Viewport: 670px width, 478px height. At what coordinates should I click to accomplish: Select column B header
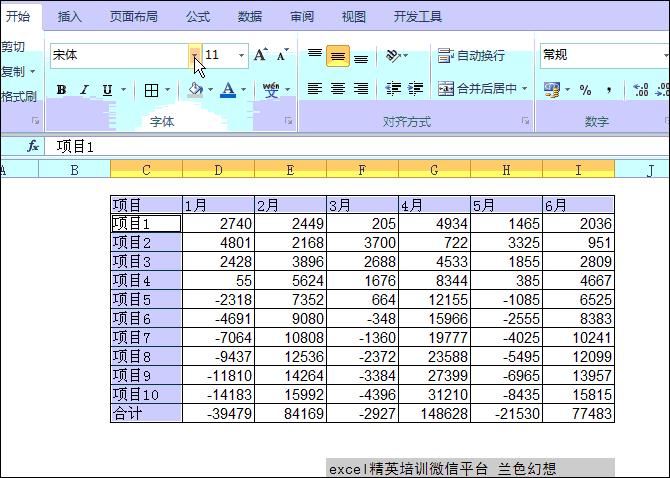tap(74, 169)
